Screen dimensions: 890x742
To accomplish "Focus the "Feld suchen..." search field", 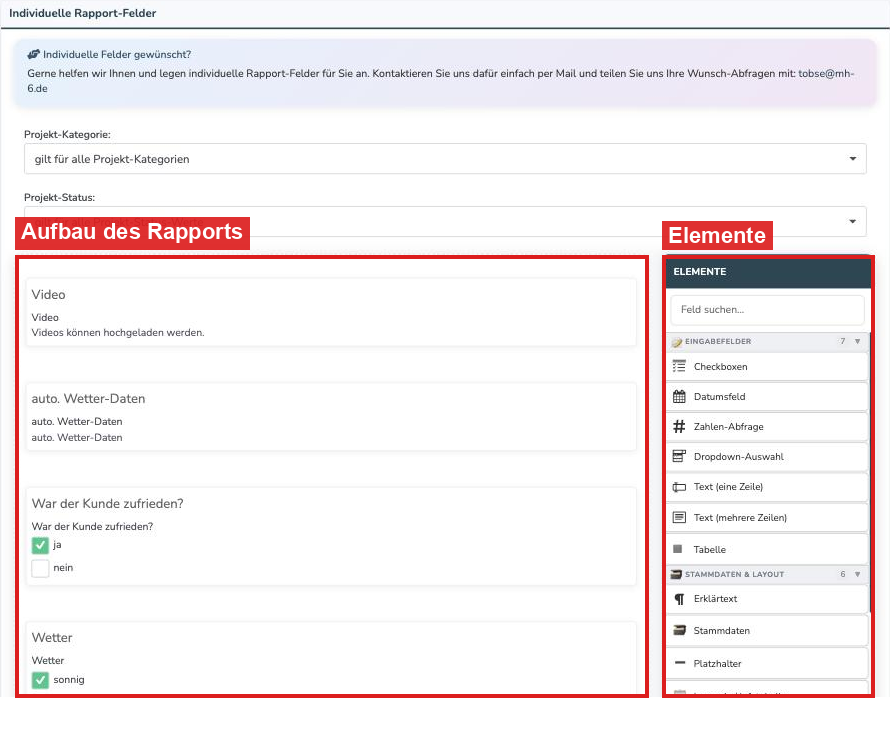I will point(767,309).
